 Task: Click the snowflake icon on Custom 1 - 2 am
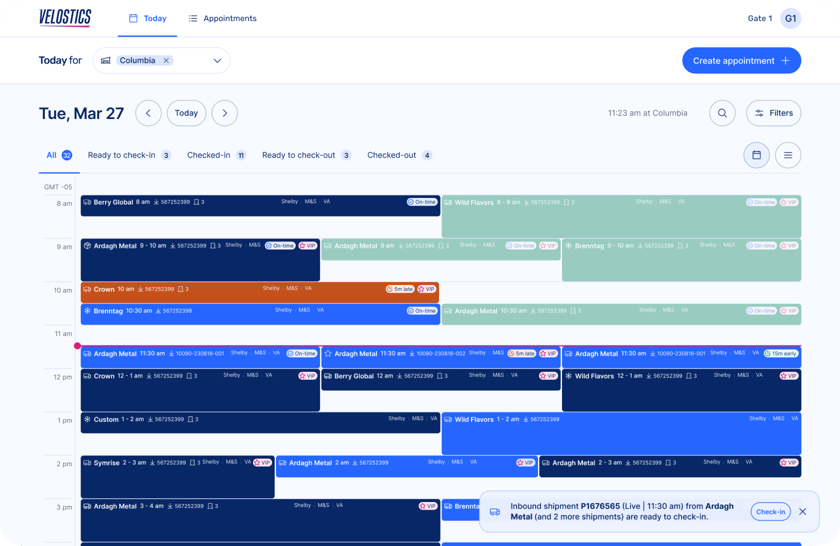(x=87, y=420)
